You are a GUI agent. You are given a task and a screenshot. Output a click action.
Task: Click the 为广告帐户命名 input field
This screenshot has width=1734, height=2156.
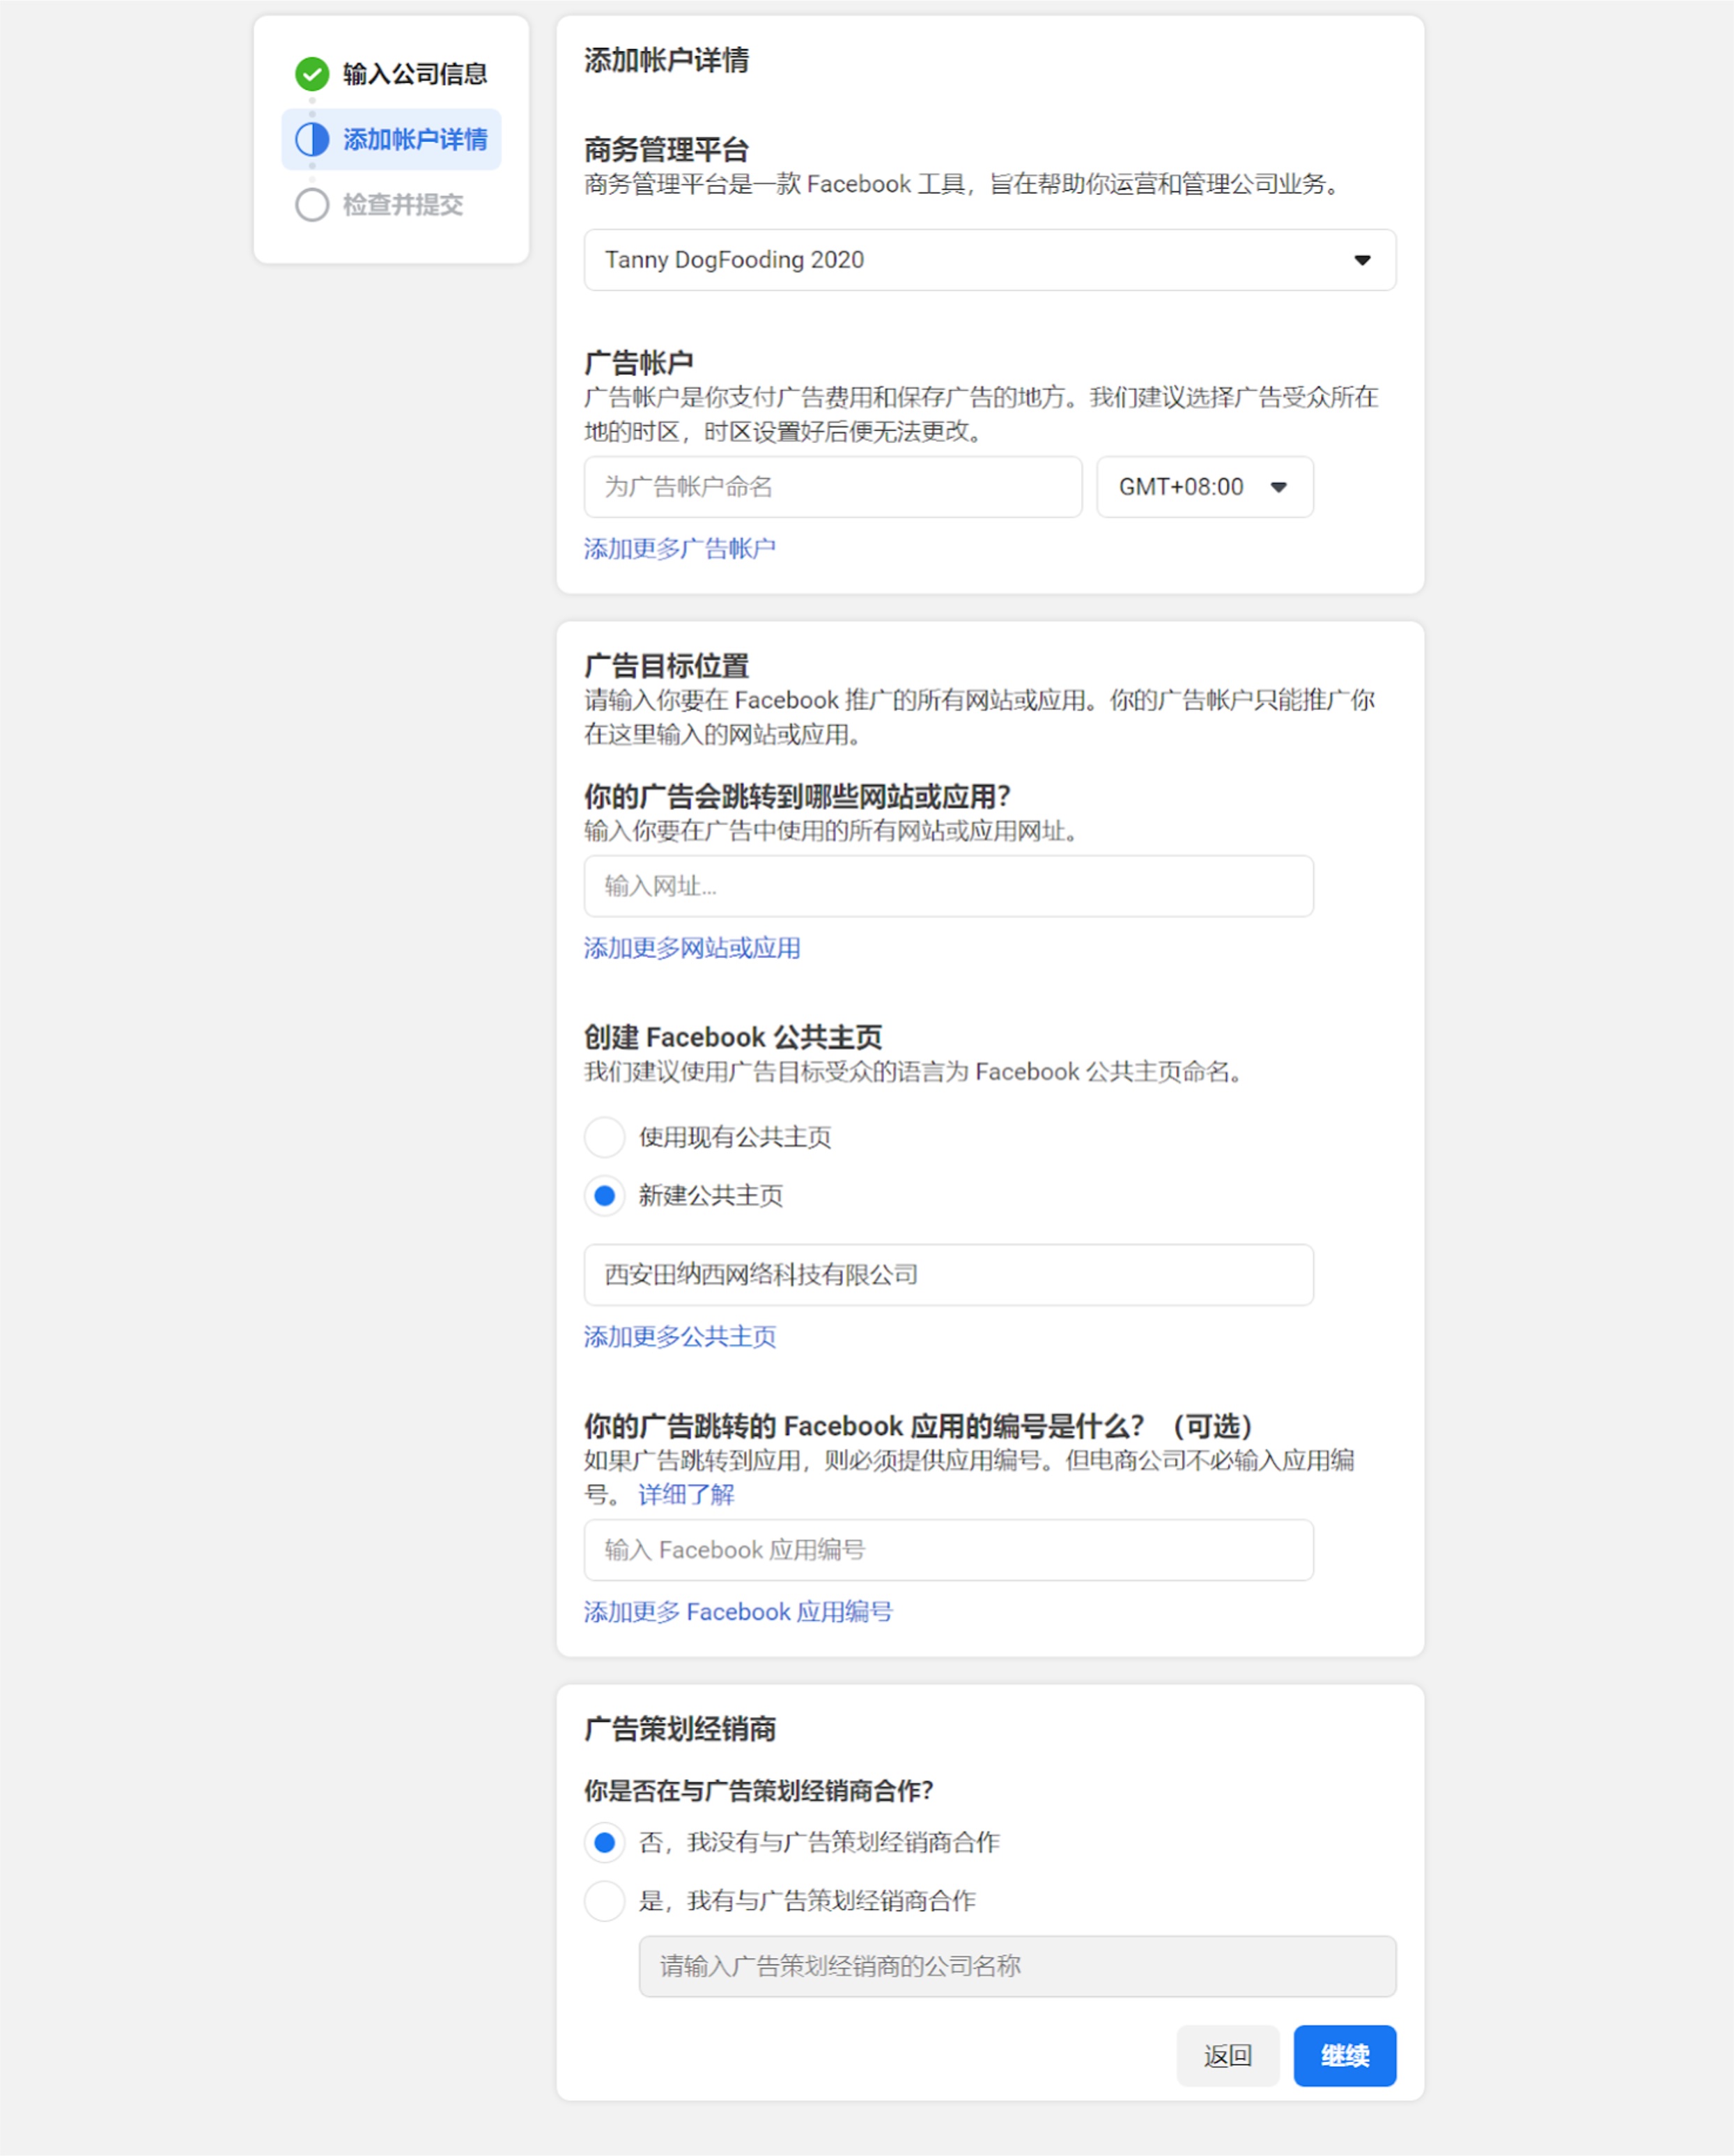pyautogui.click(x=833, y=487)
